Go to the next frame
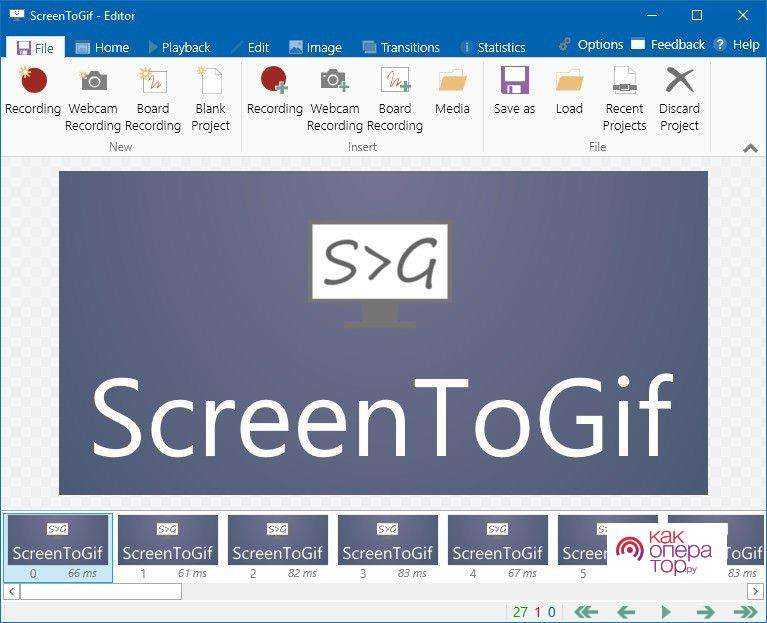Screen dimensions: 767x623 coord(705,611)
